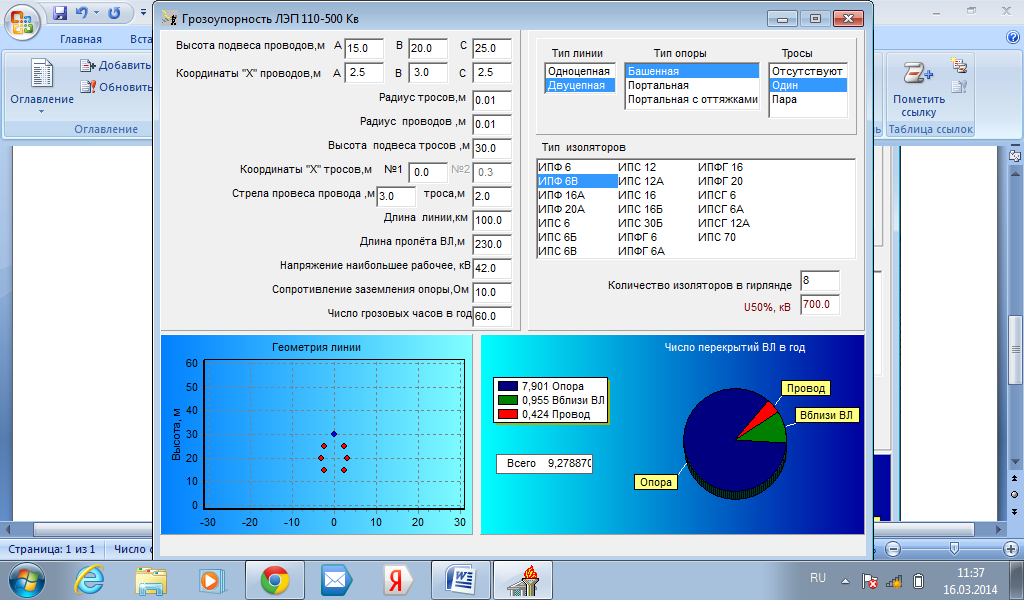Choose Портальная tower type
The image size is (1024, 600).
(658, 86)
